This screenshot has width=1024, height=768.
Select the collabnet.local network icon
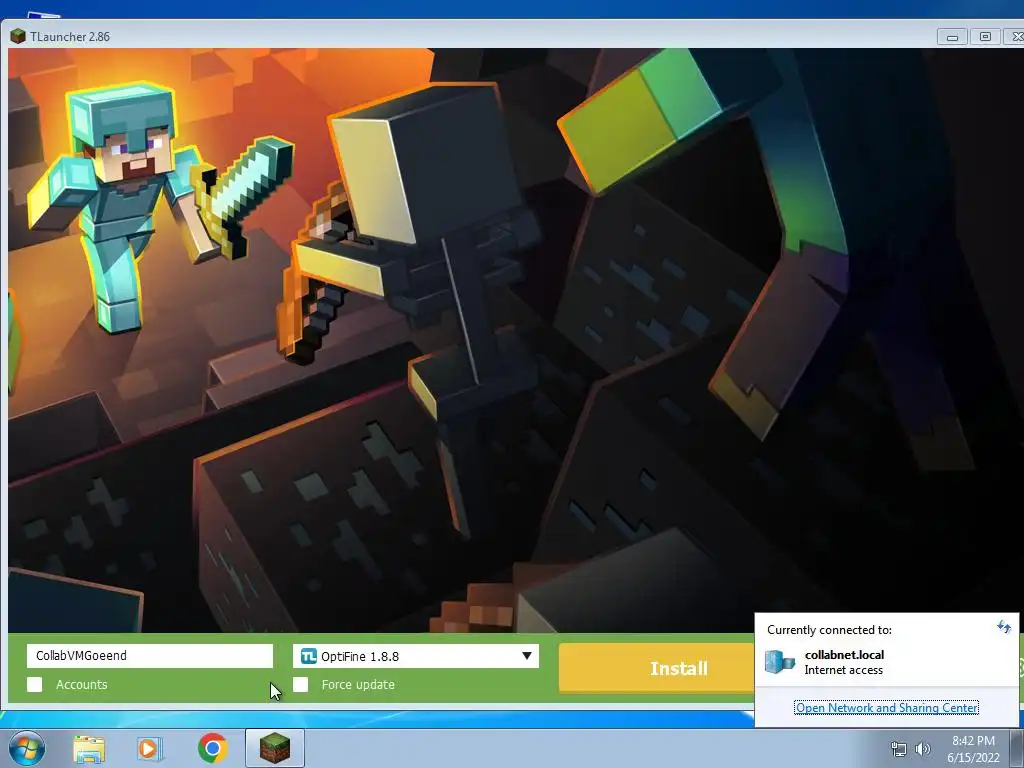(780, 662)
